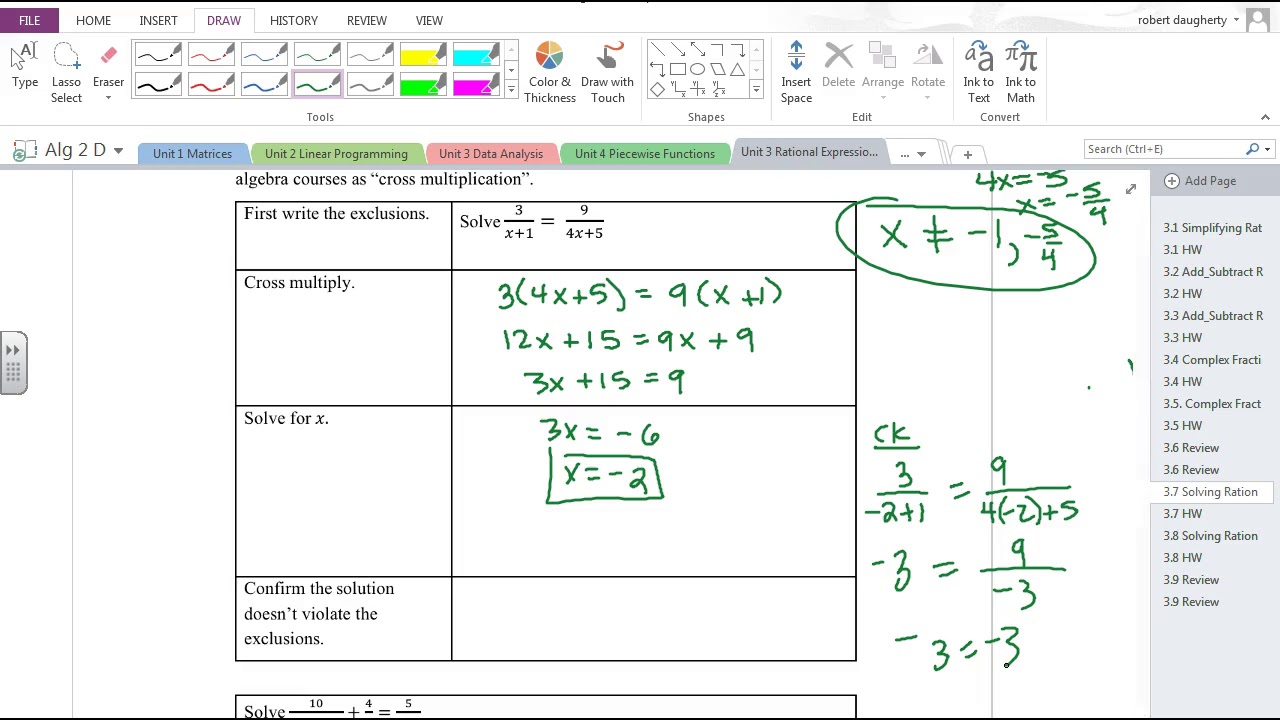Show hidden section tabs via ellipsis dropdown
The image size is (1280, 720).
point(913,154)
